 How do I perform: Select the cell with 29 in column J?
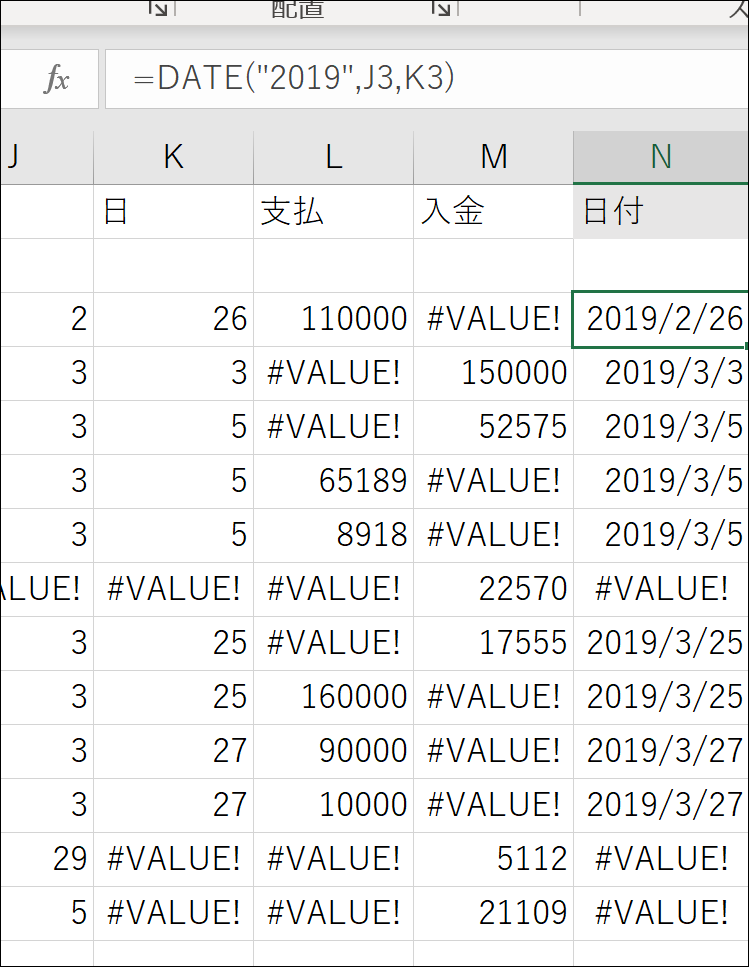pos(47,859)
